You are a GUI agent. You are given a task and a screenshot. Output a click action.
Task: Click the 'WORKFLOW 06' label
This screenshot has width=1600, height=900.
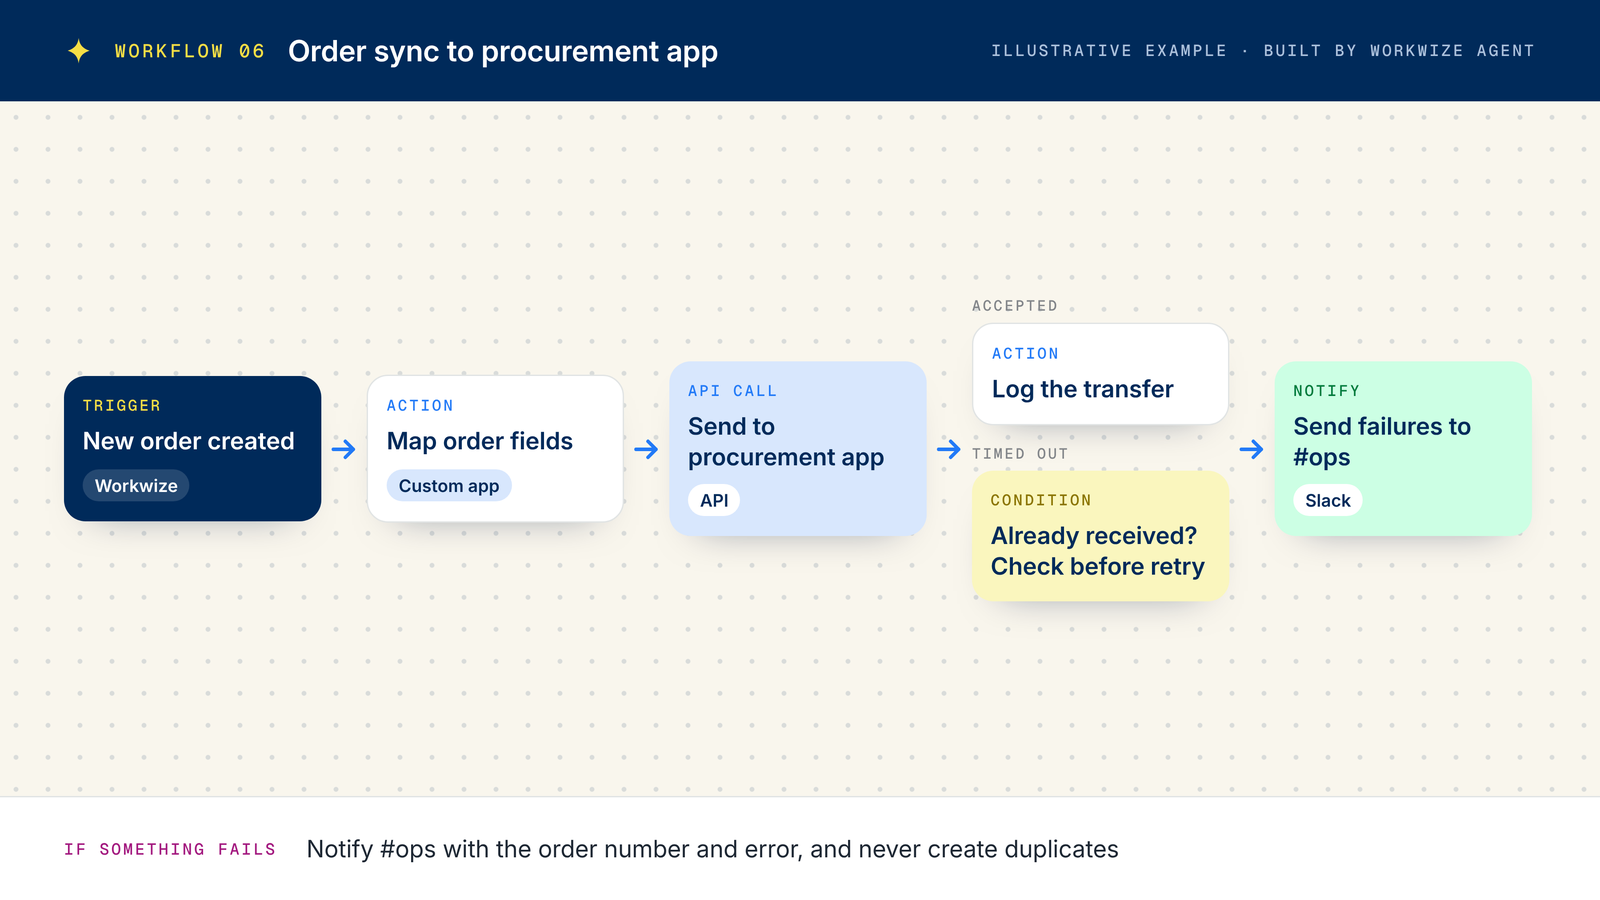tap(189, 51)
